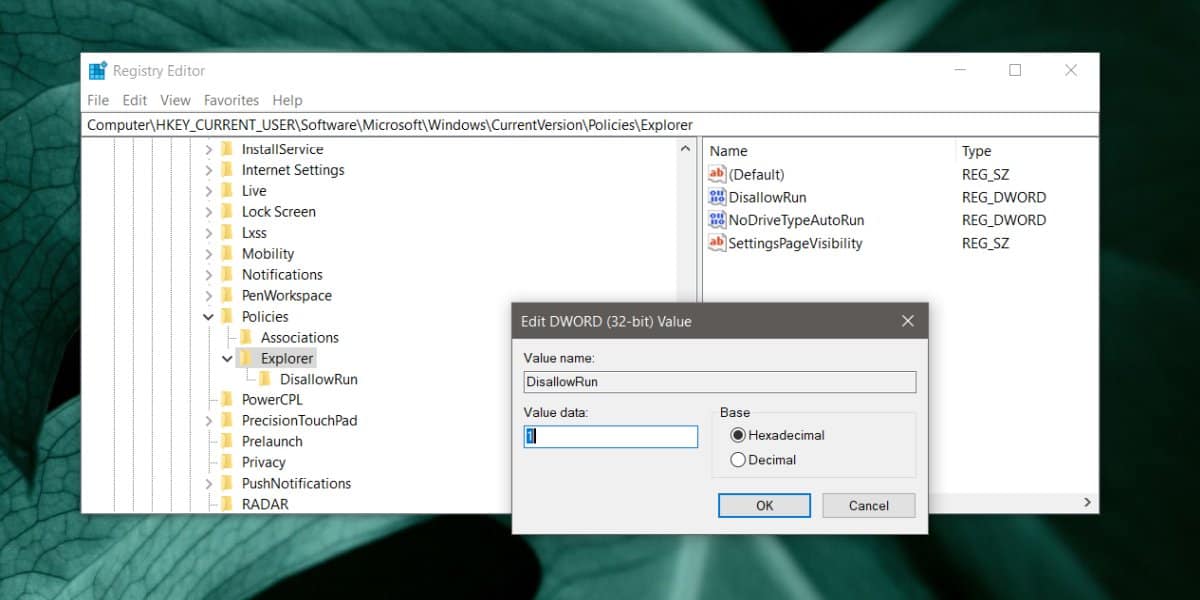Cancel the Edit DWORD dialog
Image resolution: width=1200 pixels, height=600 pixels.
point(869,505)
